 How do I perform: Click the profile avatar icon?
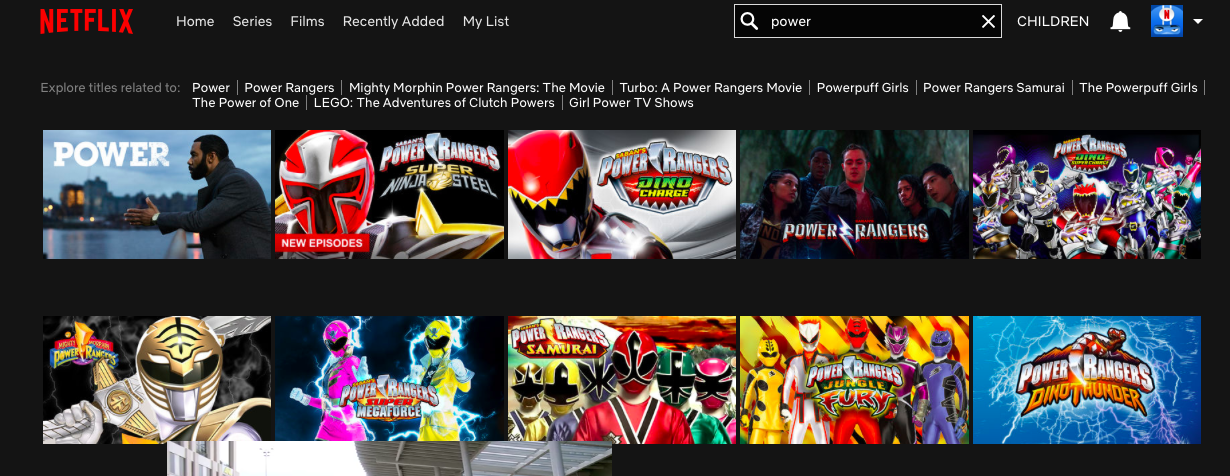pos(1167,21)
